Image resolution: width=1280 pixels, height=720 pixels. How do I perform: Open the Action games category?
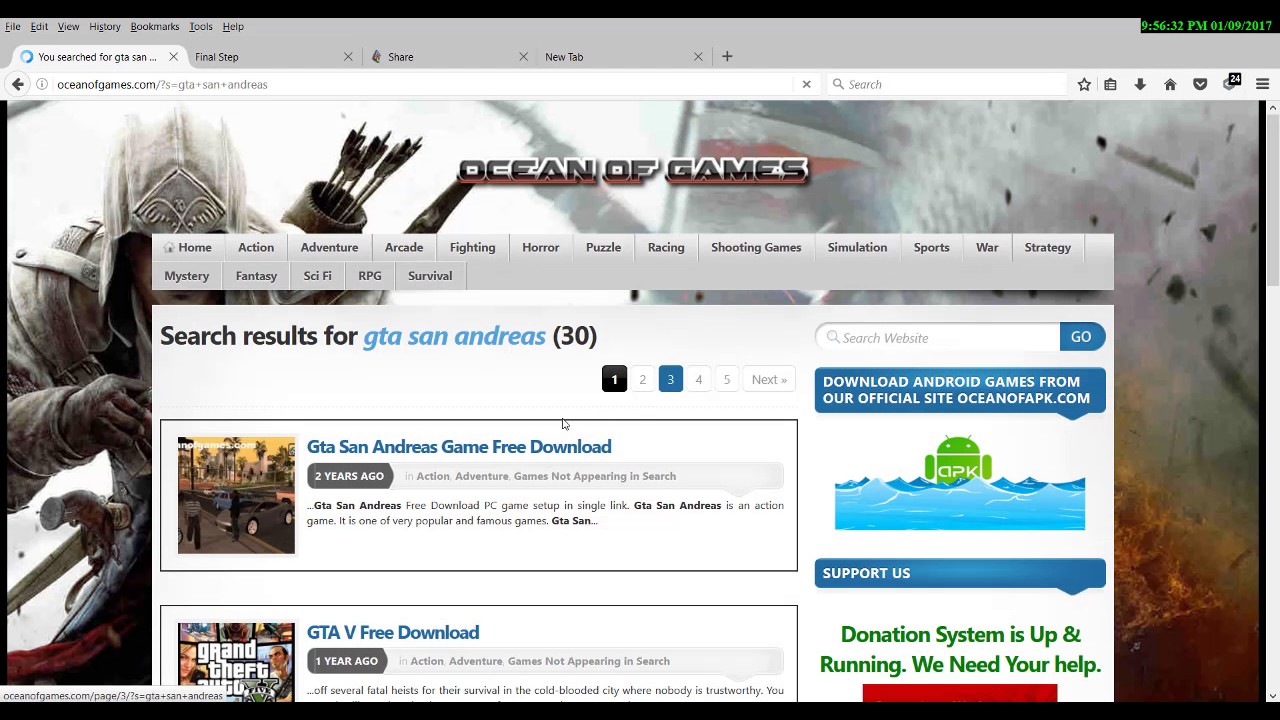tap(256, 248)
